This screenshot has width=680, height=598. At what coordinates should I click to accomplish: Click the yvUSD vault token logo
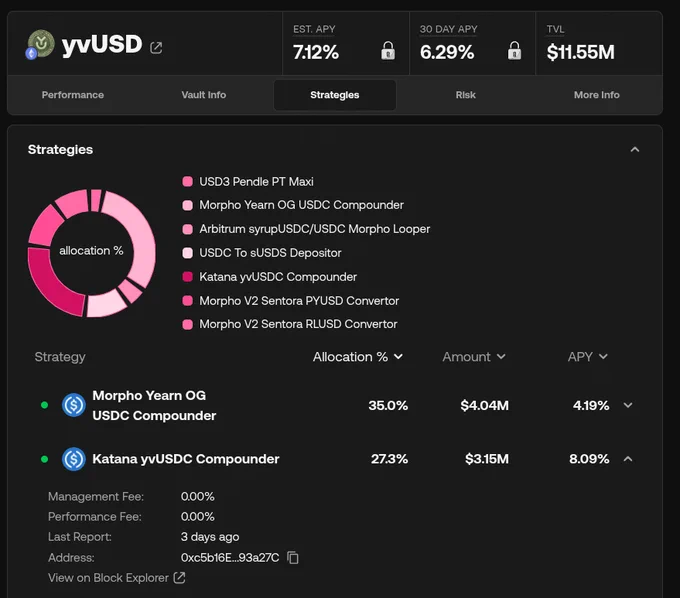point(40,44)
